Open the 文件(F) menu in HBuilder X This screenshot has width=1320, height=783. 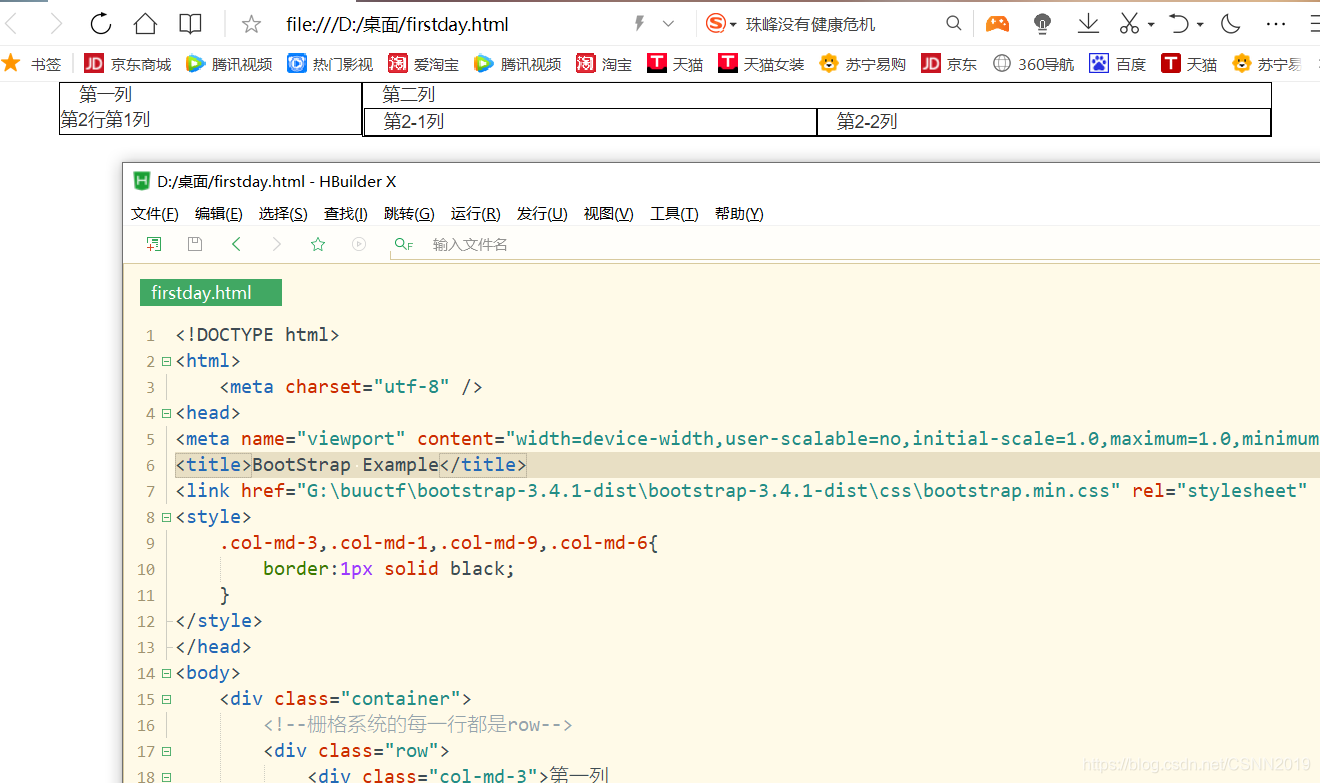point(155,213)
